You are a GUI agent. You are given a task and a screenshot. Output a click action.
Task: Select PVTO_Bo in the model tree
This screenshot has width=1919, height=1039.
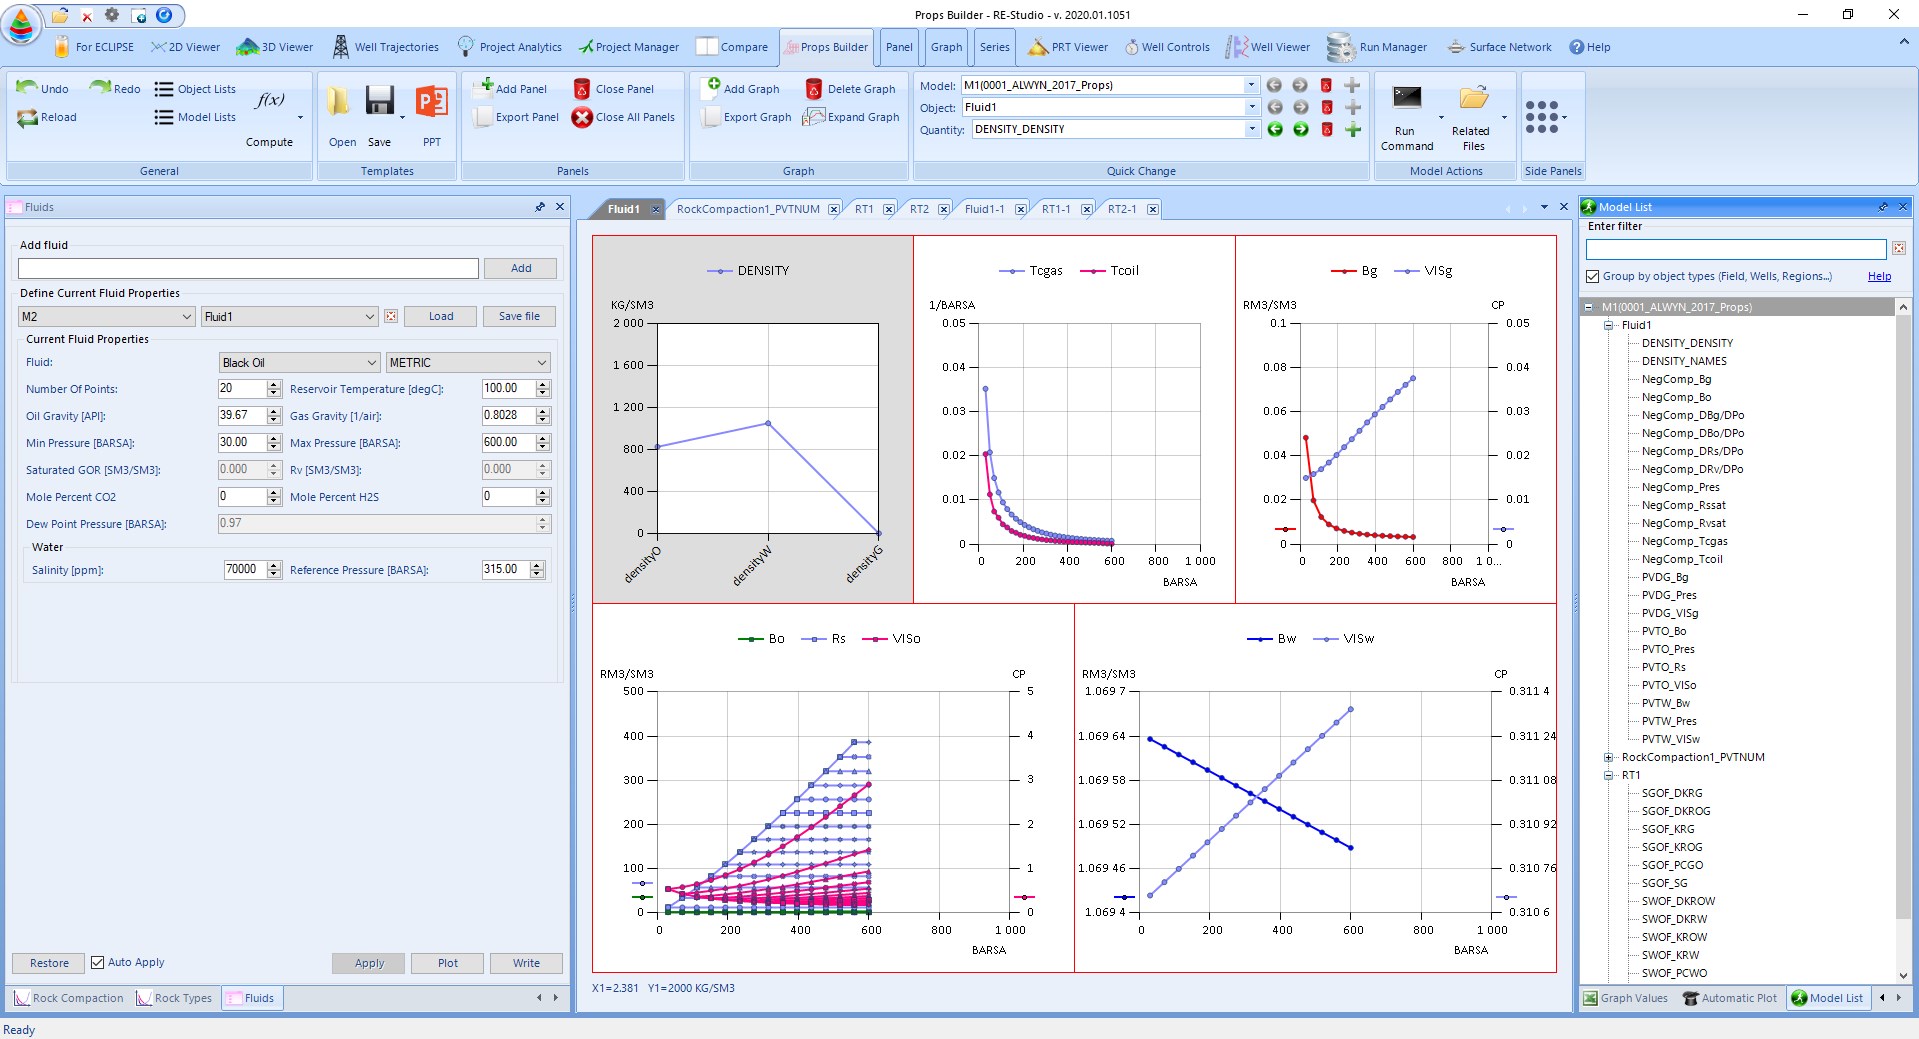tap(1663, 631)
